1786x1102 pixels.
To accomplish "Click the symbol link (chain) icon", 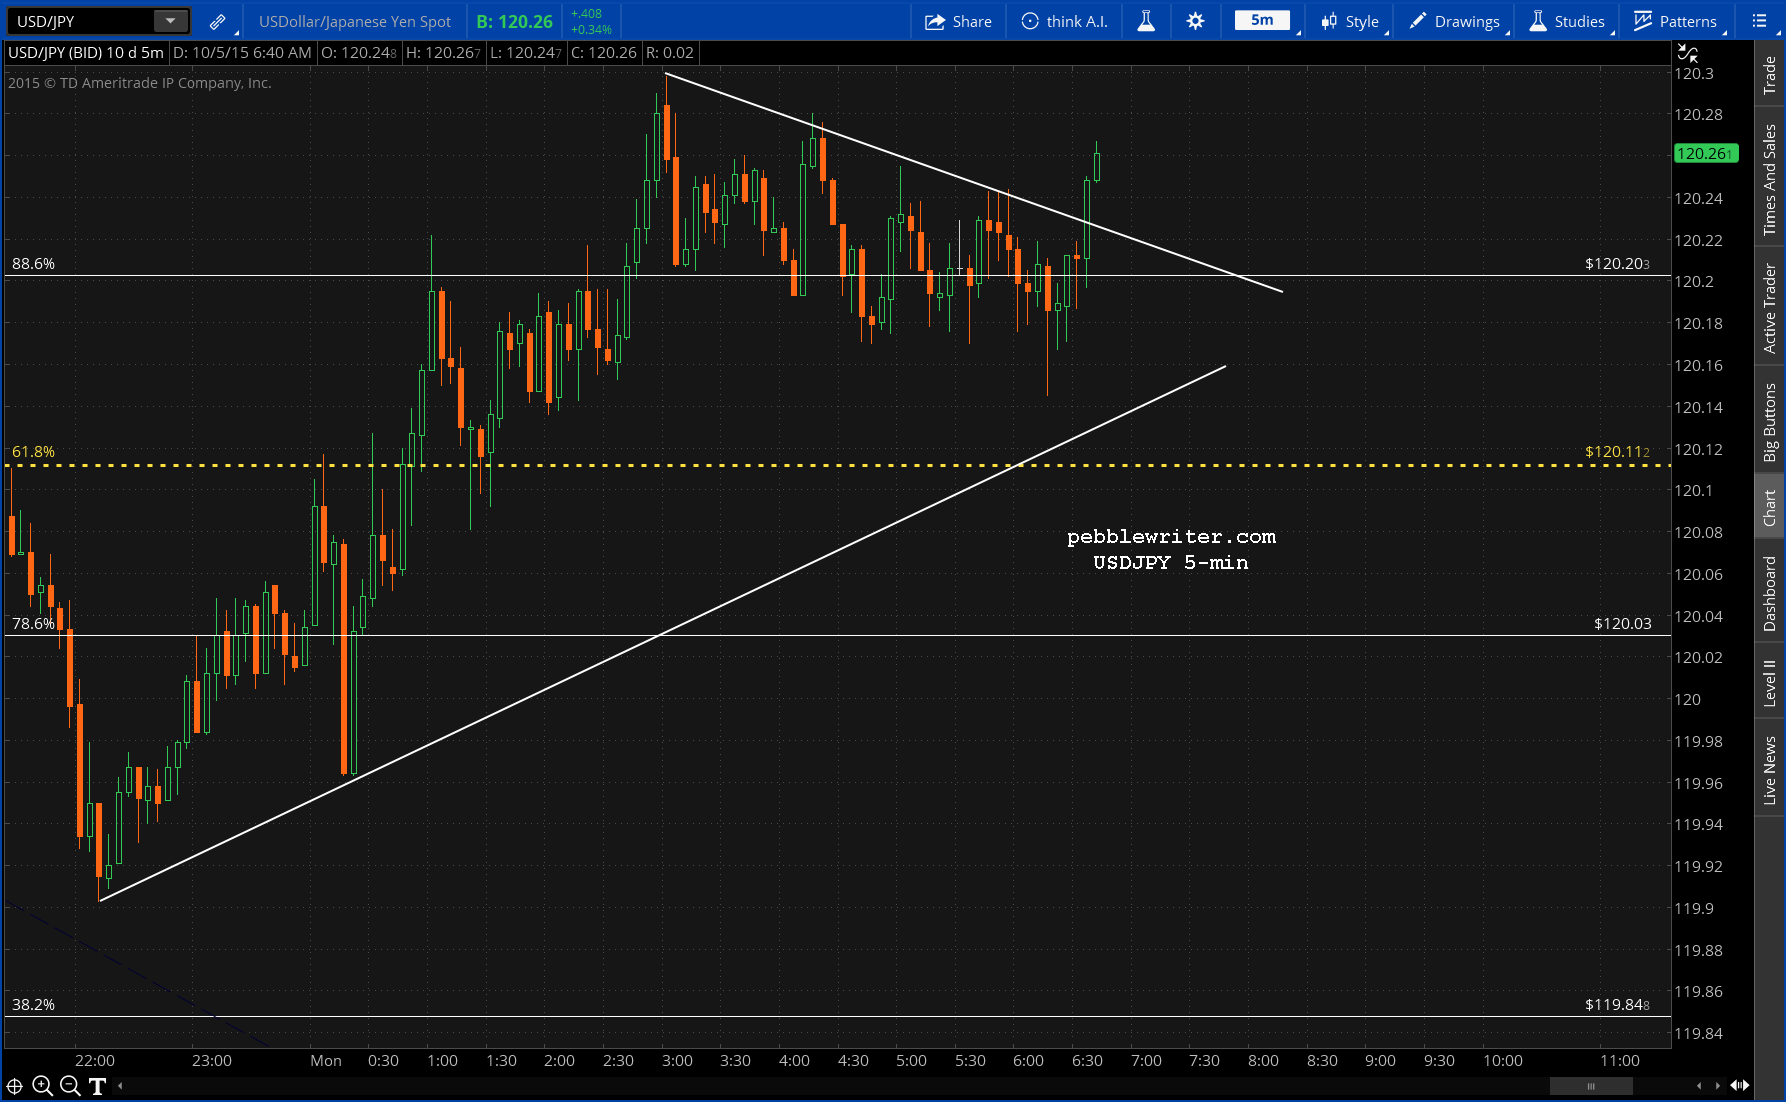I will click(x=217, y=21).
